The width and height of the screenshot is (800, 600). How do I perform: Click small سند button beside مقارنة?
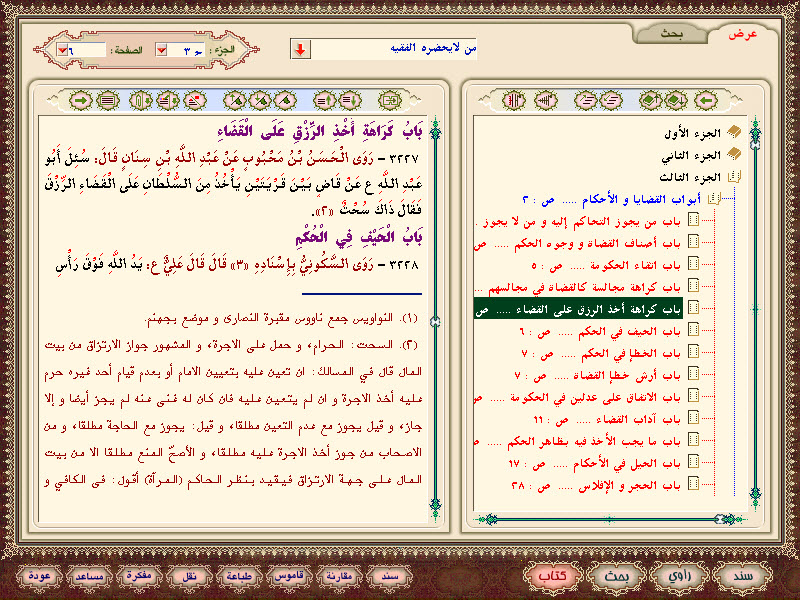(390, 577)
